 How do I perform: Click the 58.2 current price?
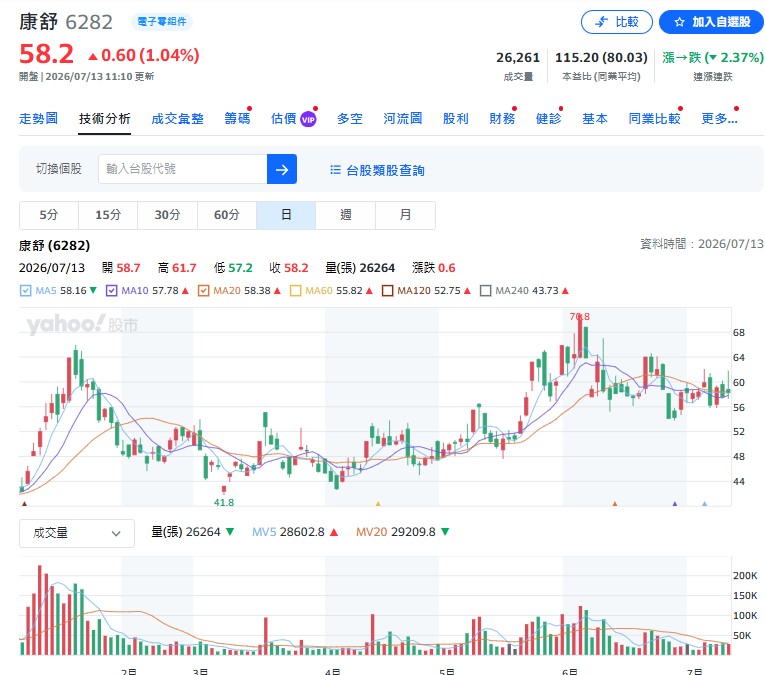pos(46,54)
